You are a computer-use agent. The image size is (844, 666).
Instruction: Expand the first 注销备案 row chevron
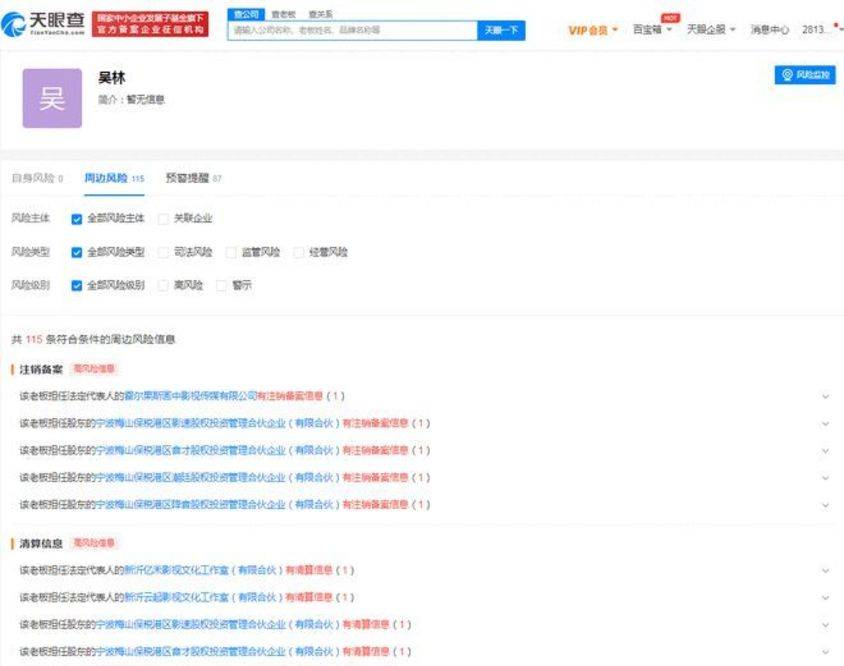[x=825, y=397]
